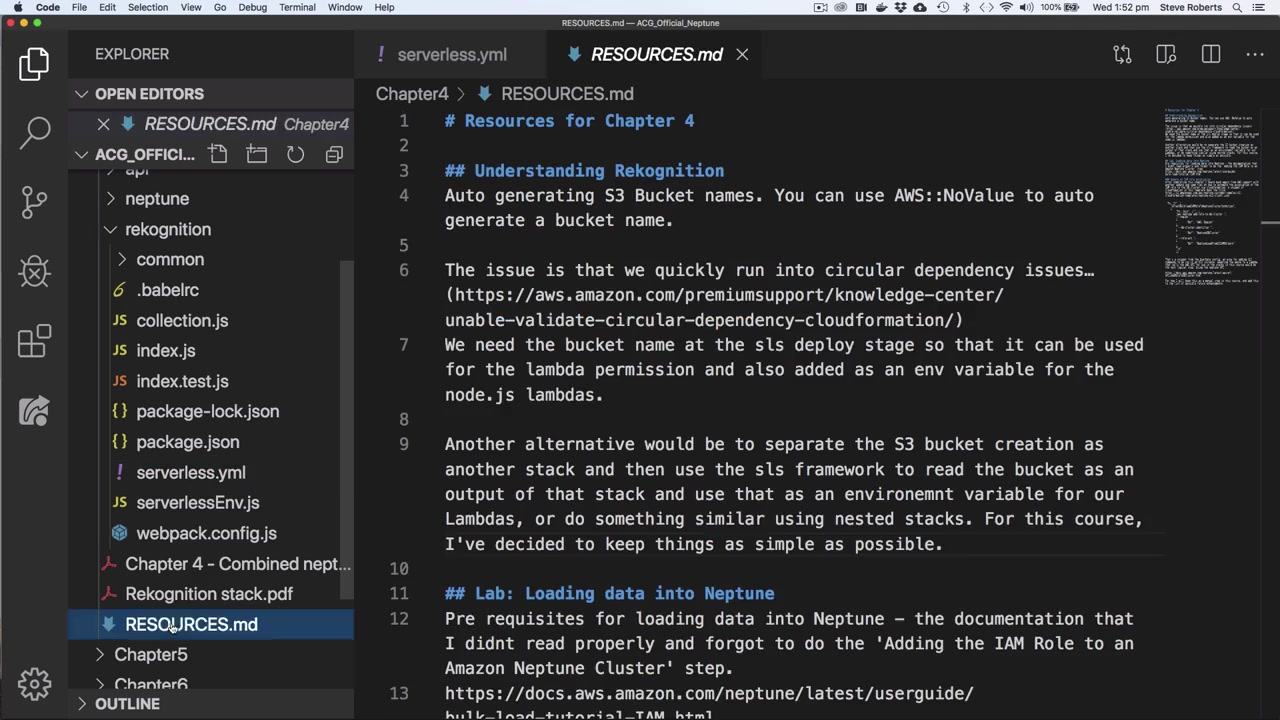
Task: Open the Explorer view in activity bar
Action: pos(34,64)
